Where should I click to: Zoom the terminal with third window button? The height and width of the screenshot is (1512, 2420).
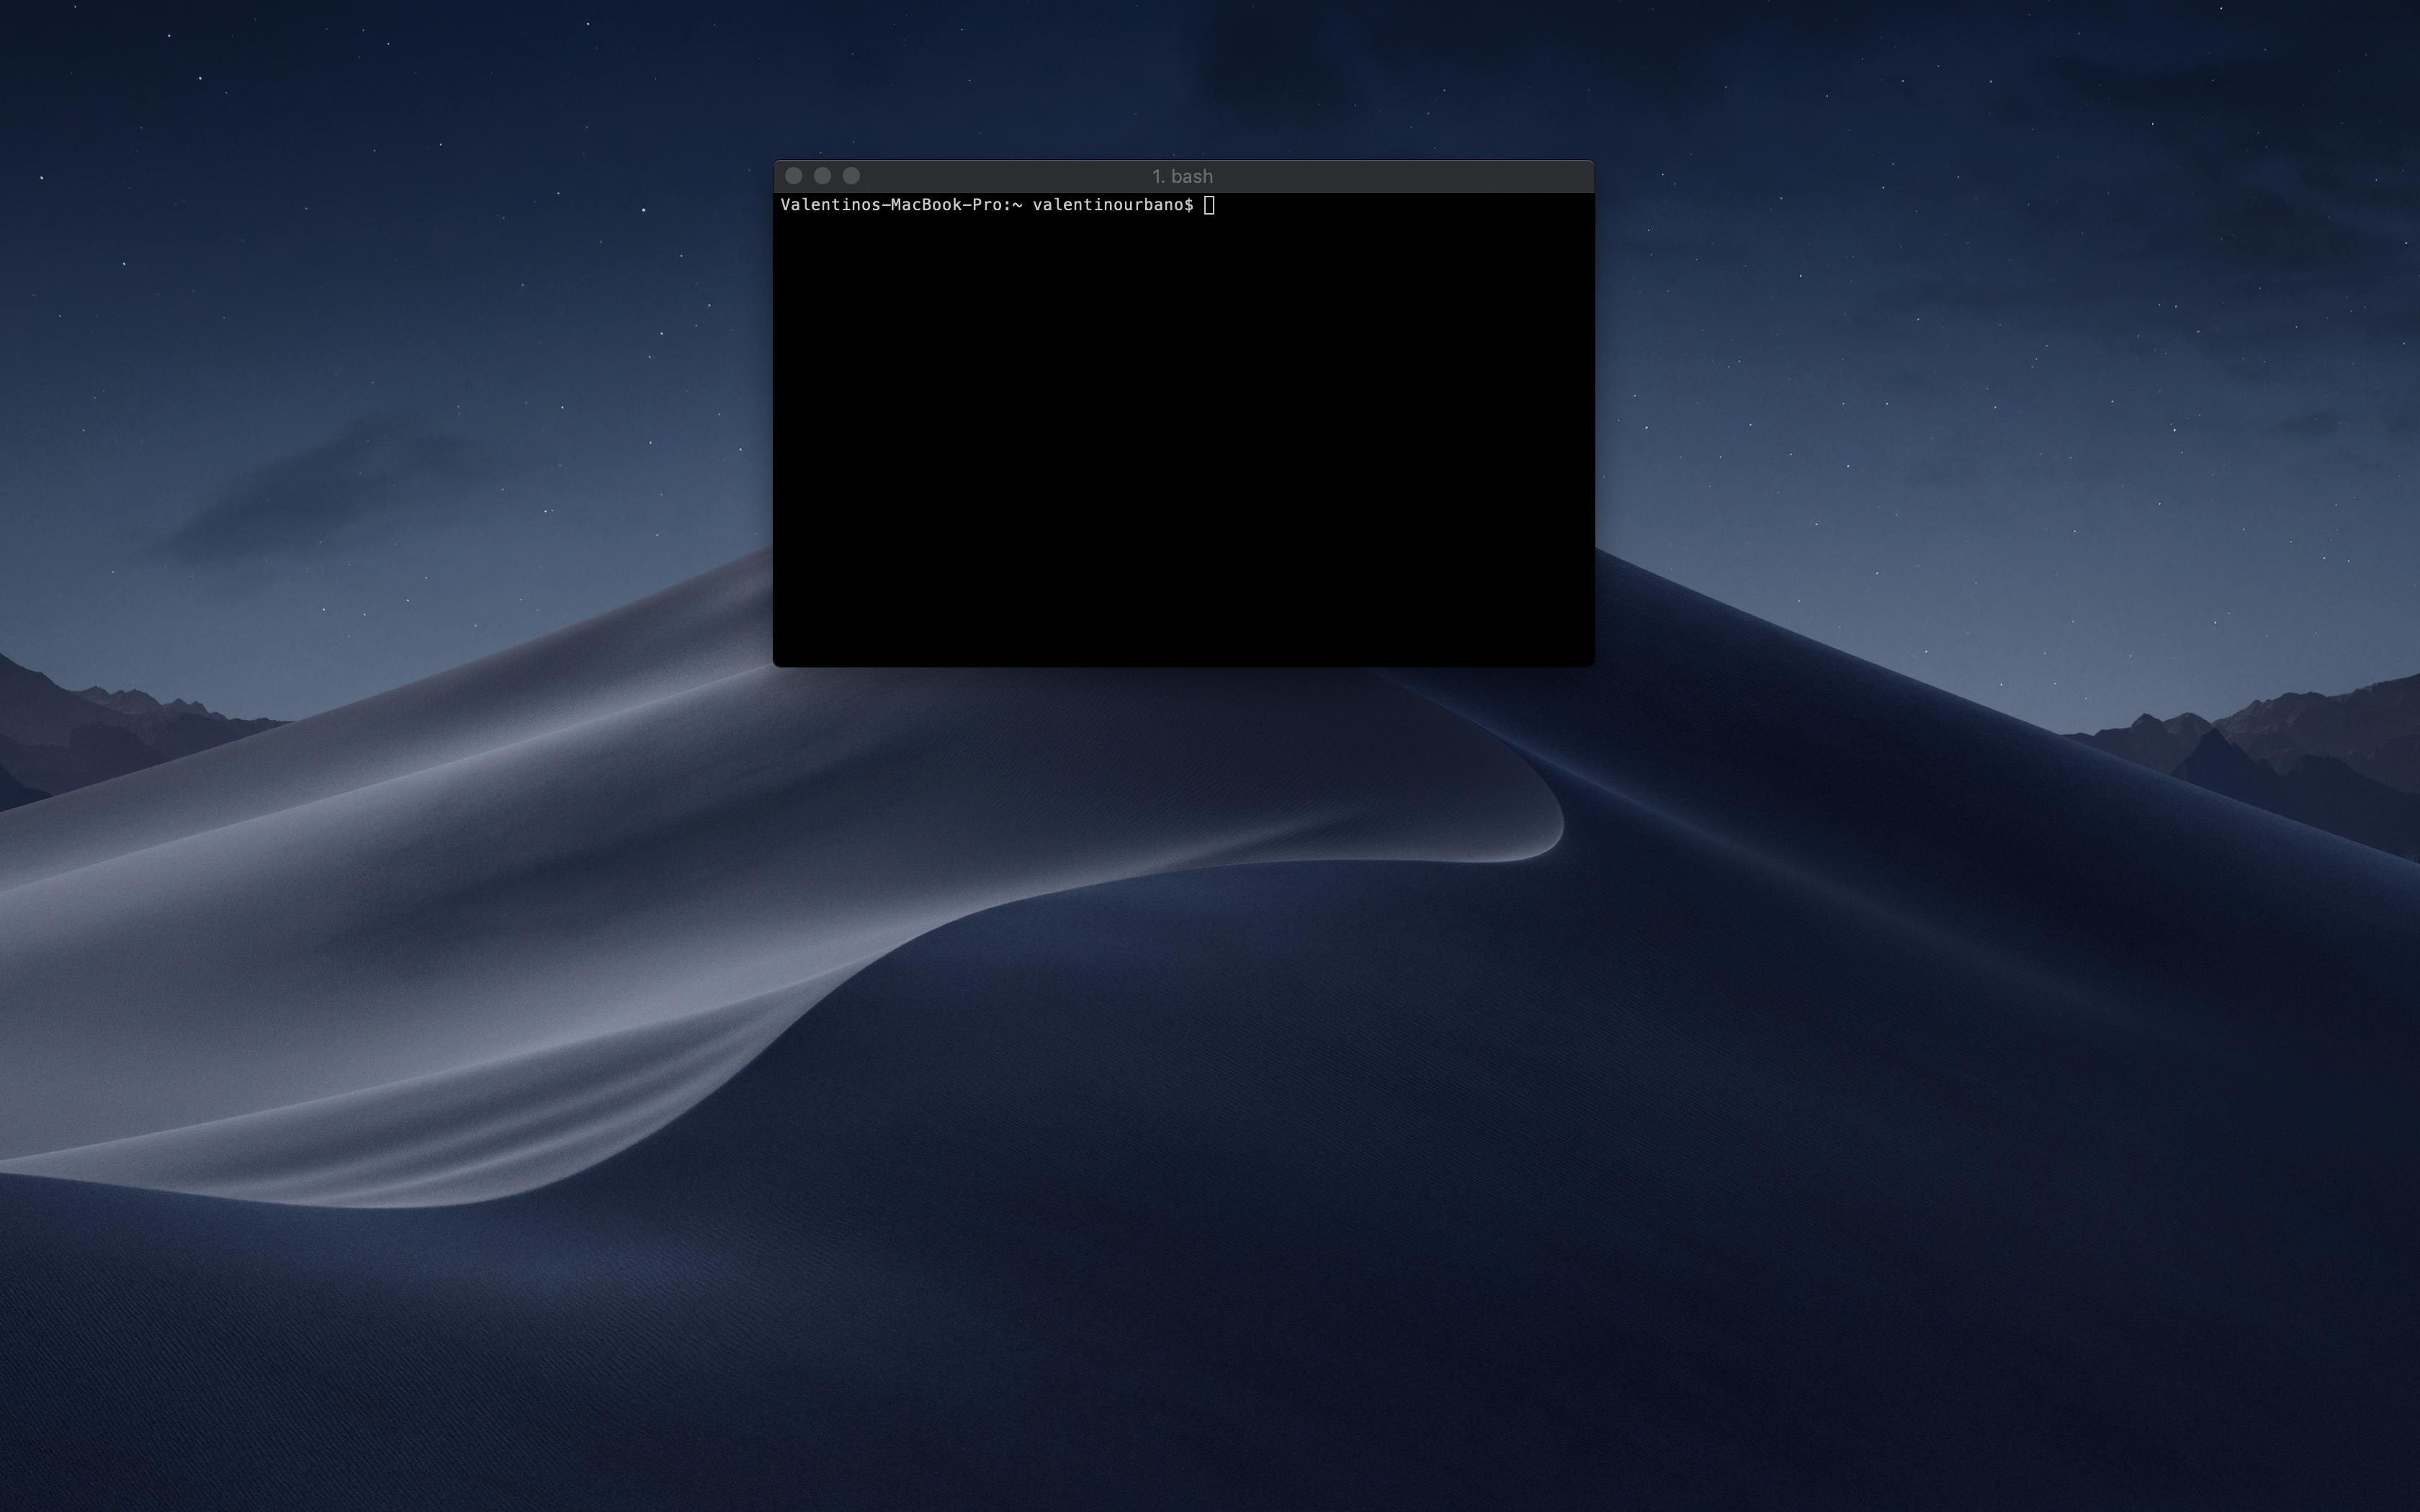[851, 176]
